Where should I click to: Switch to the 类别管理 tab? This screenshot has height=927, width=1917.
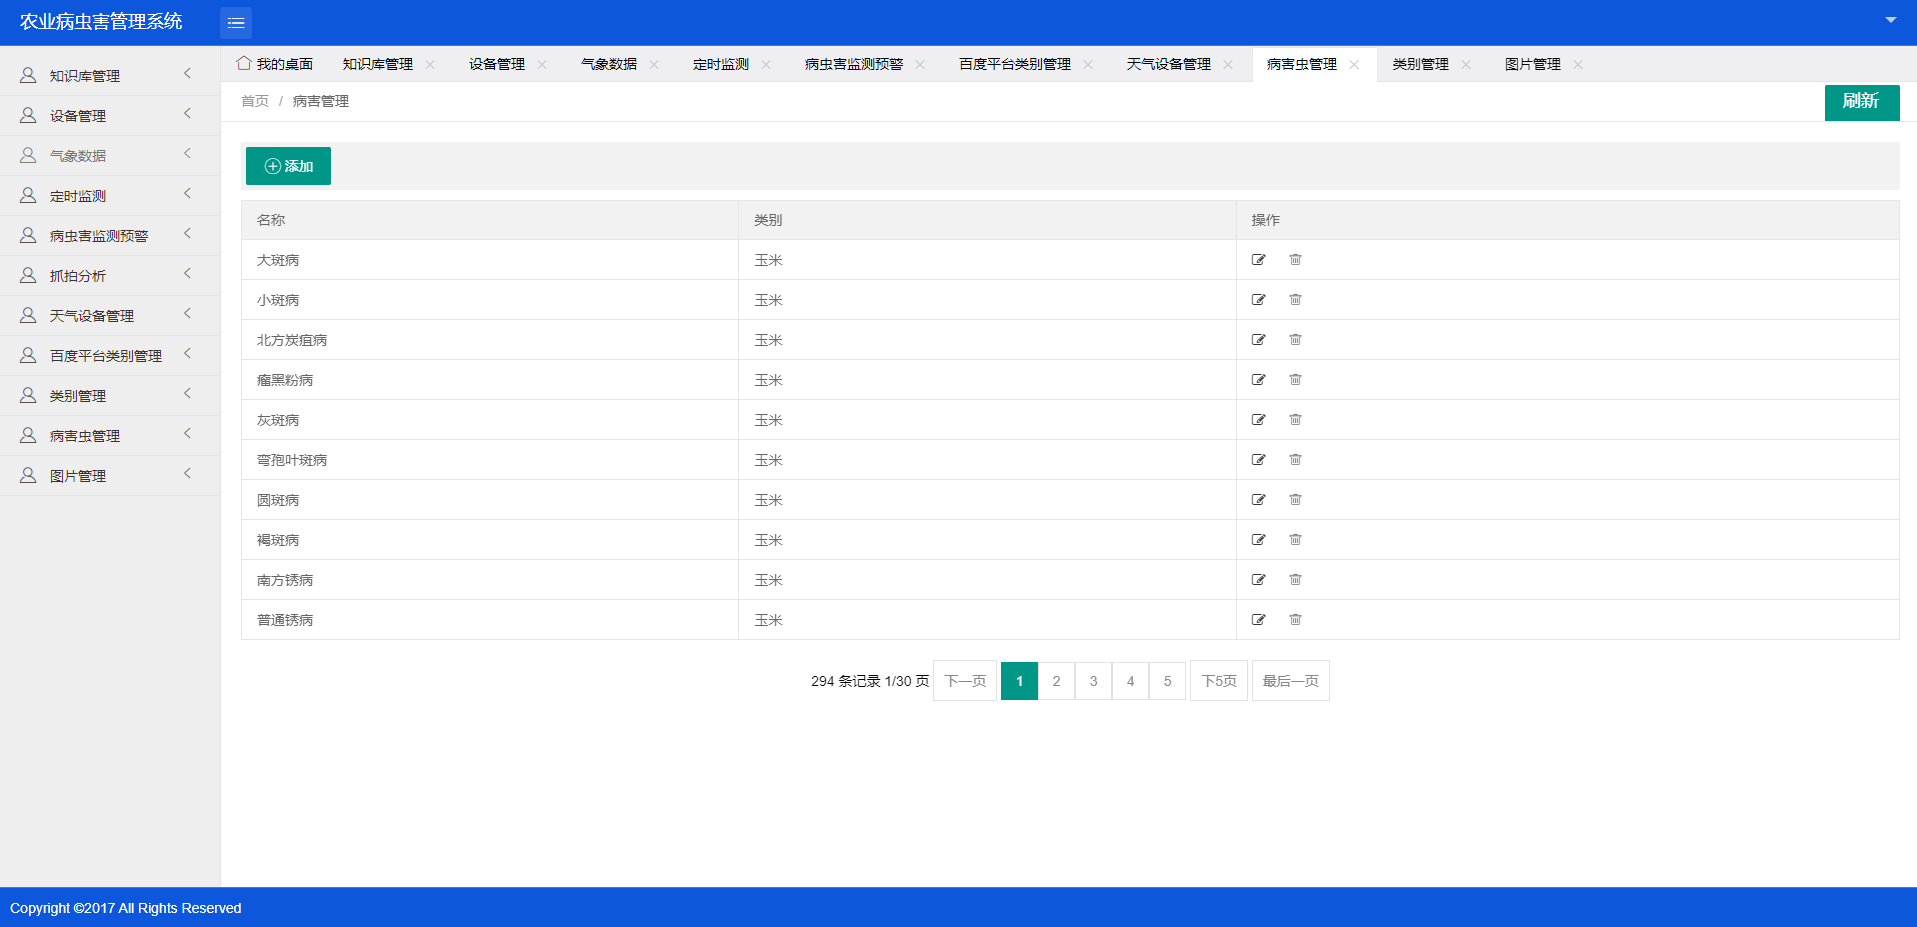[1420, 65]
